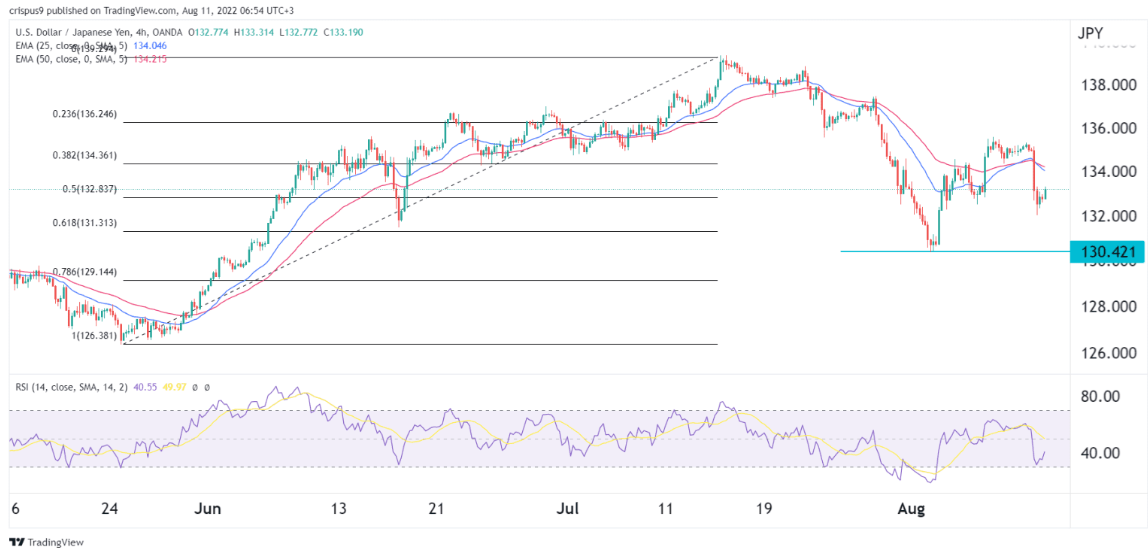1148x551 pixels.
Task: Click the Aug date on time axis
Action: coord(913,509)
